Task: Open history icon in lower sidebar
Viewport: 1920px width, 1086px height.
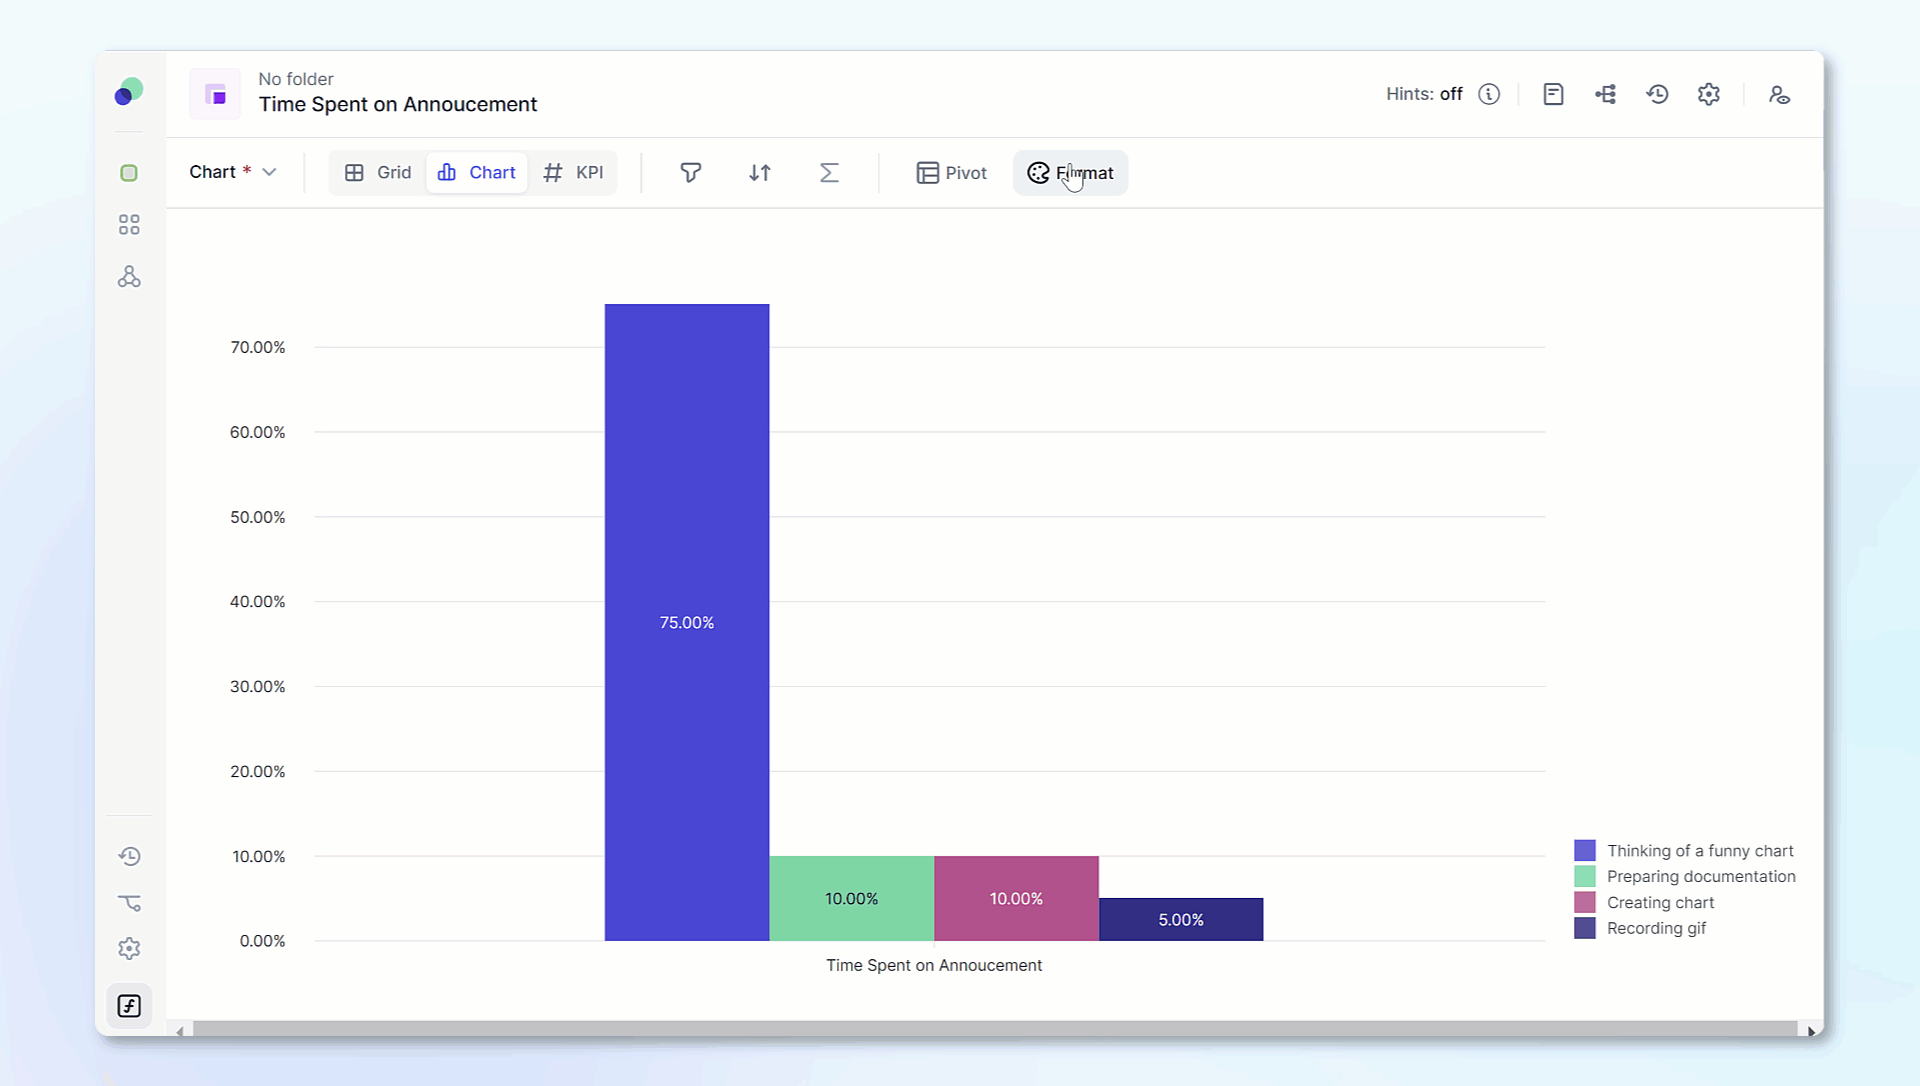Action: point(129,856)
